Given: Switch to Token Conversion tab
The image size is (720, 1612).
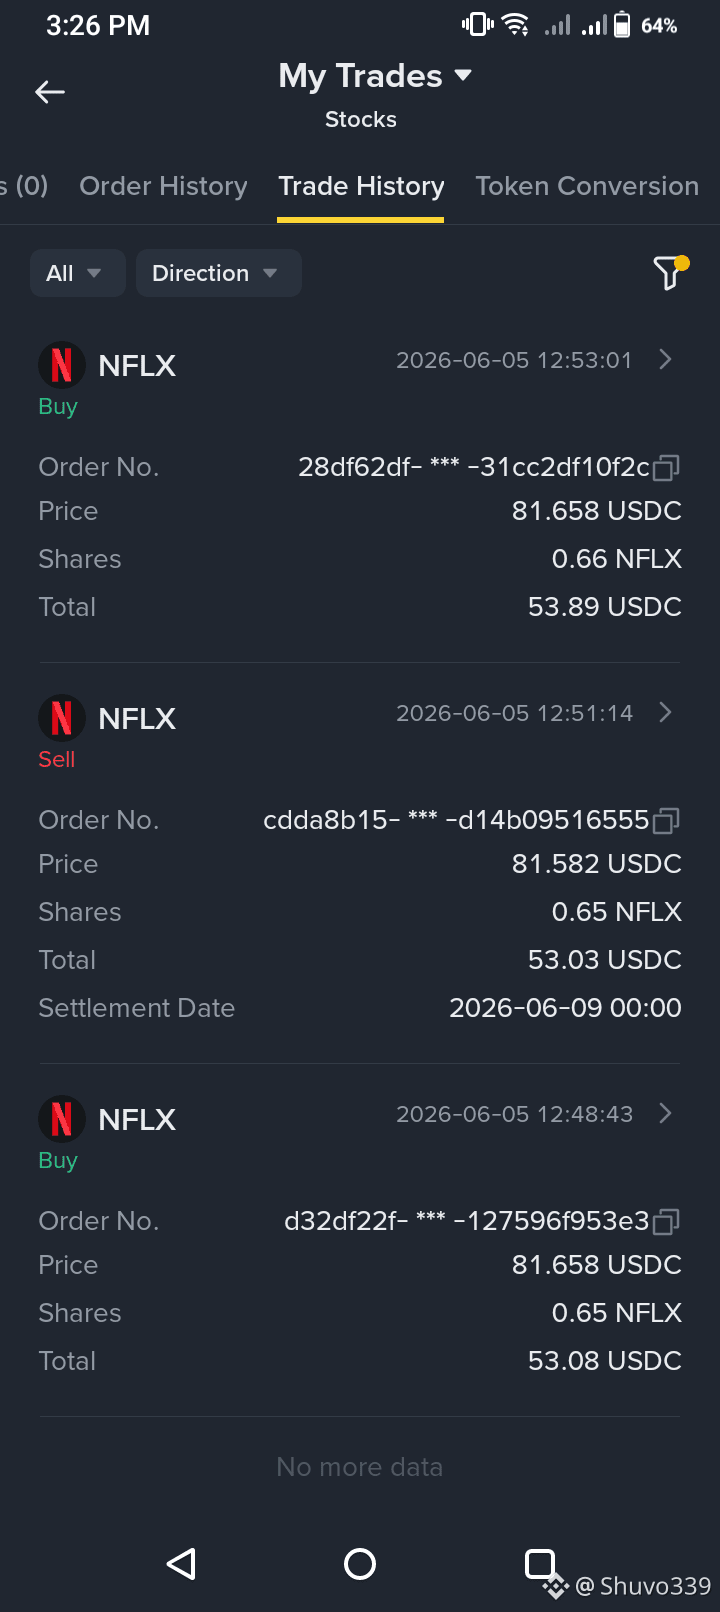Looking at the screenshot, I should [587, 186].
